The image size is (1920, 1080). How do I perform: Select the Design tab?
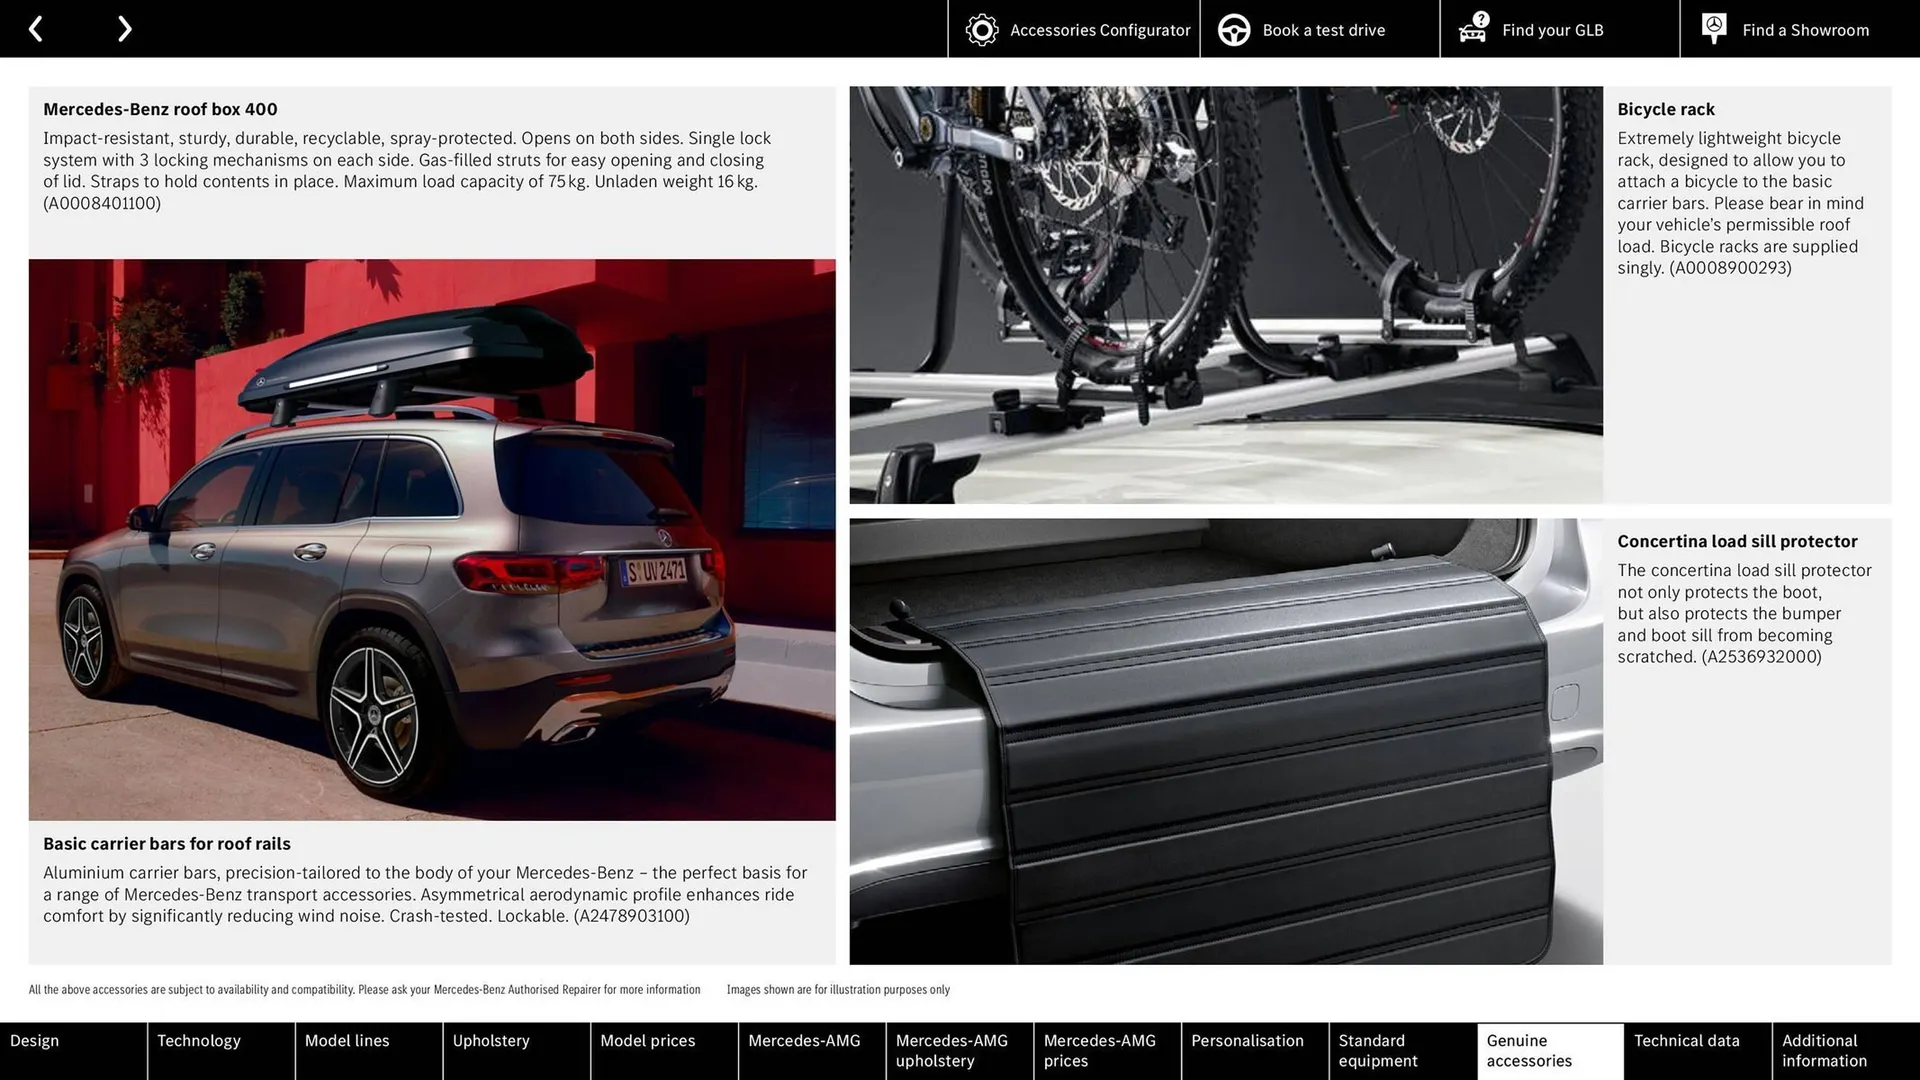click(x=35, y=1040)
